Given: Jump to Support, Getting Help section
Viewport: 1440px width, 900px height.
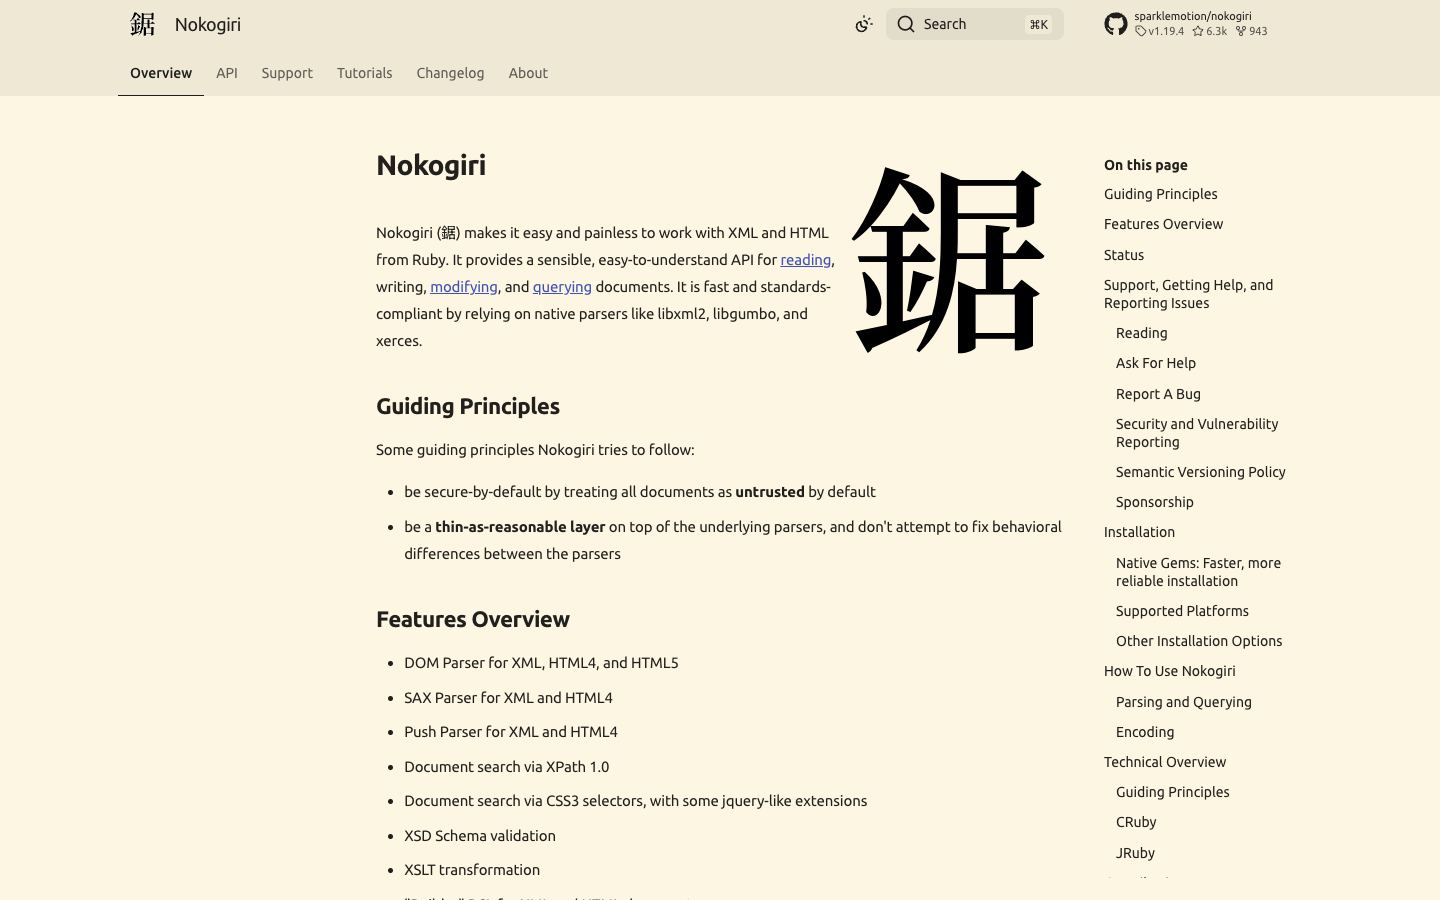Looking at the screenshot, I should pos(1188,294).
